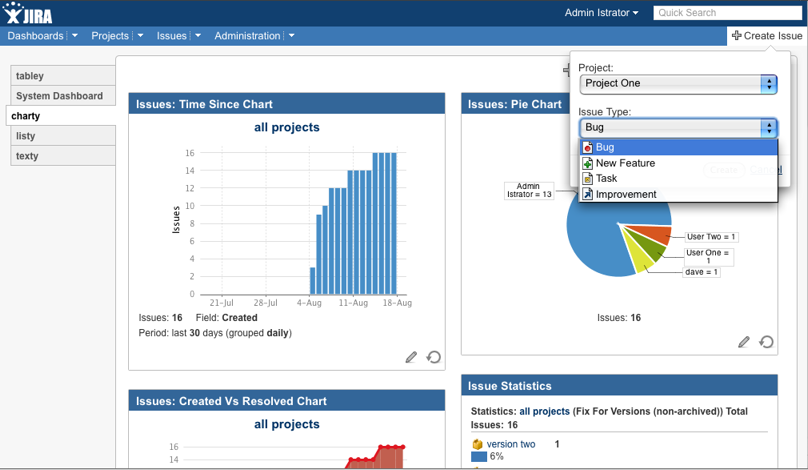Click the User Two = 1 pie label
Screen dimensions: 808x470
coord(711,237)
